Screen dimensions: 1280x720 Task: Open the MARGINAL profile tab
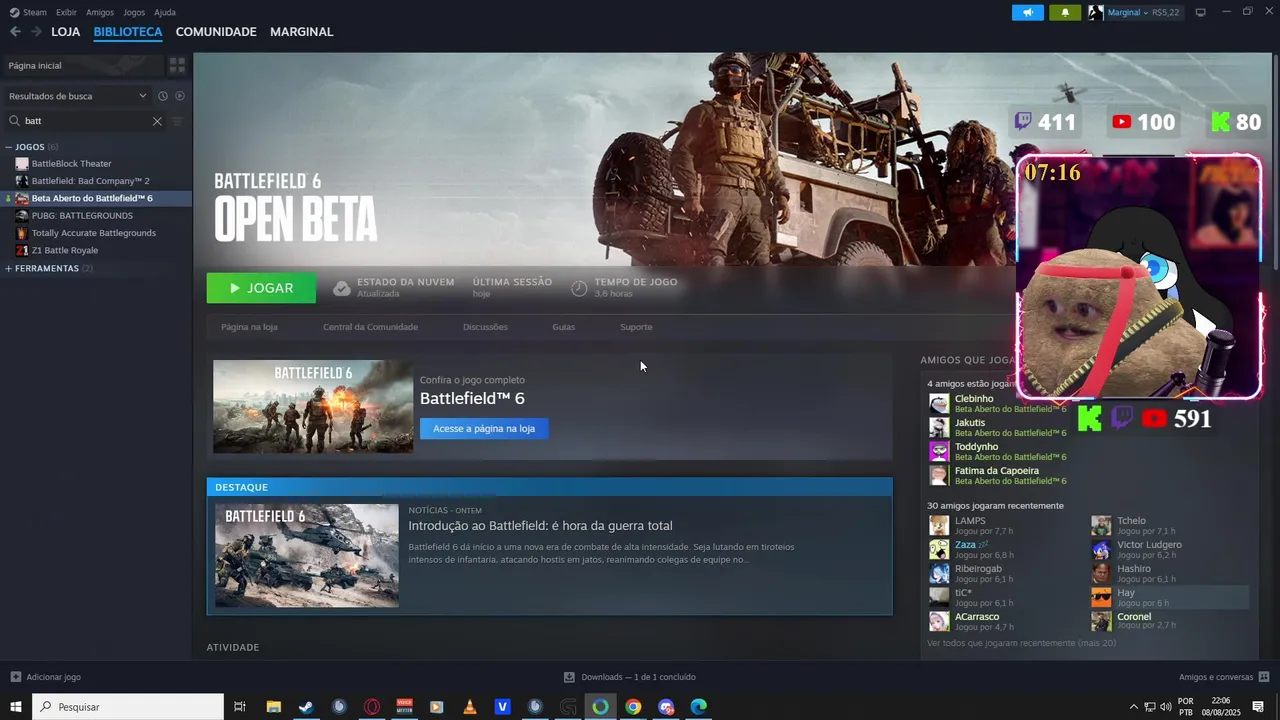coord(302,32)
